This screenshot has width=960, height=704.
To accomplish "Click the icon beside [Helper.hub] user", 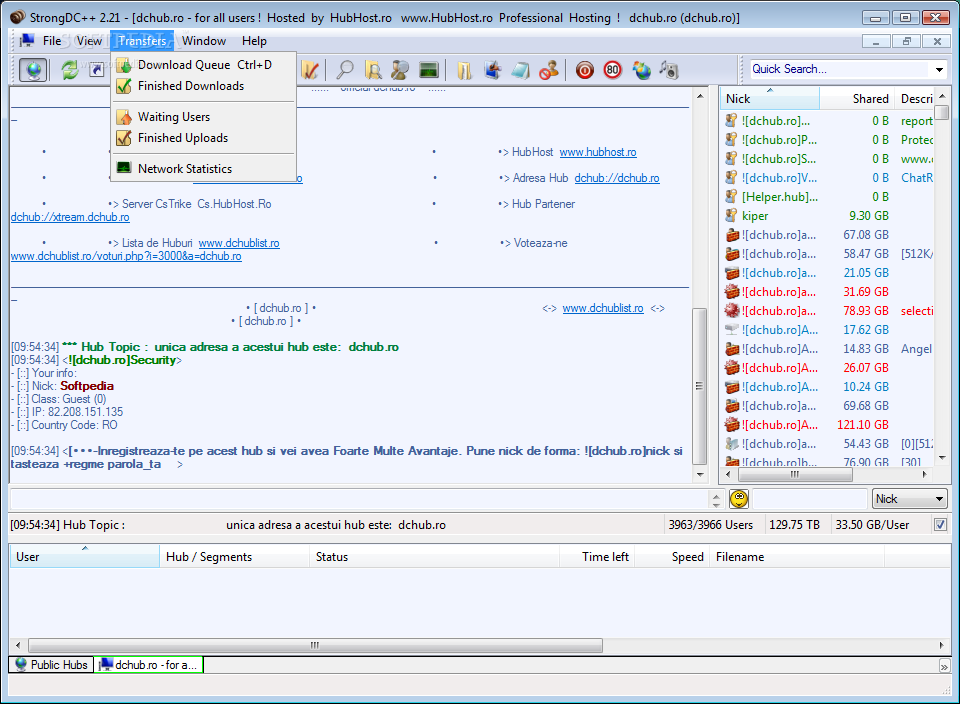I will pos(731,197).
